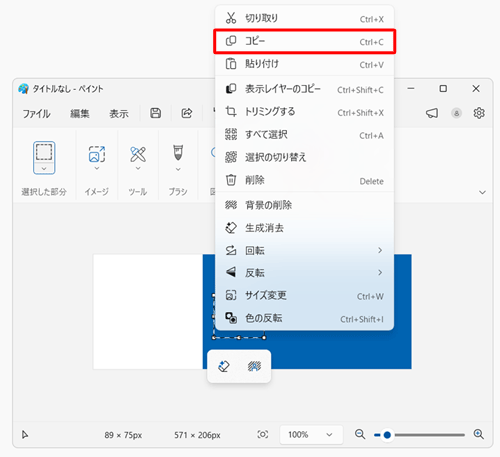Click the zoom in magnifier icon
Viewport: 500px width, 457px height.
point(479,434)
